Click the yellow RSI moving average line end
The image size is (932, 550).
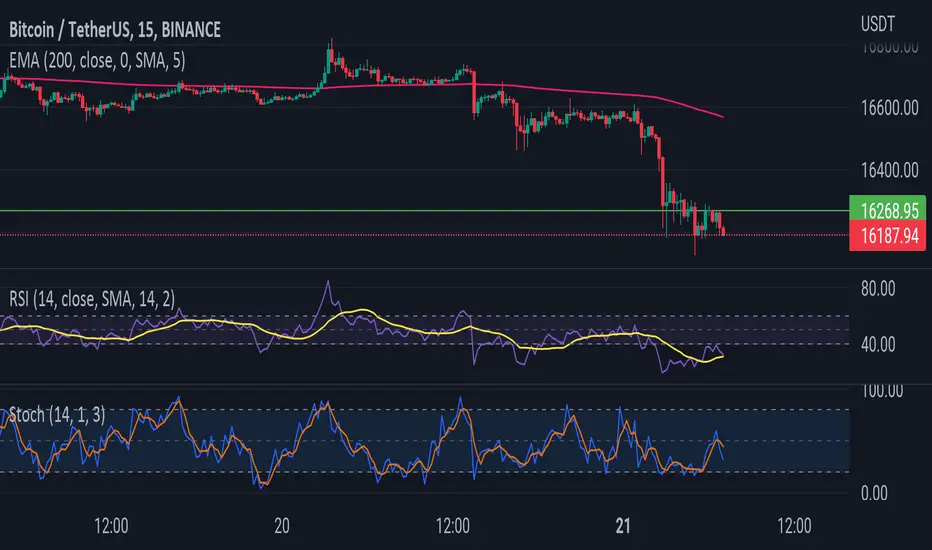(x=722, y=357)
